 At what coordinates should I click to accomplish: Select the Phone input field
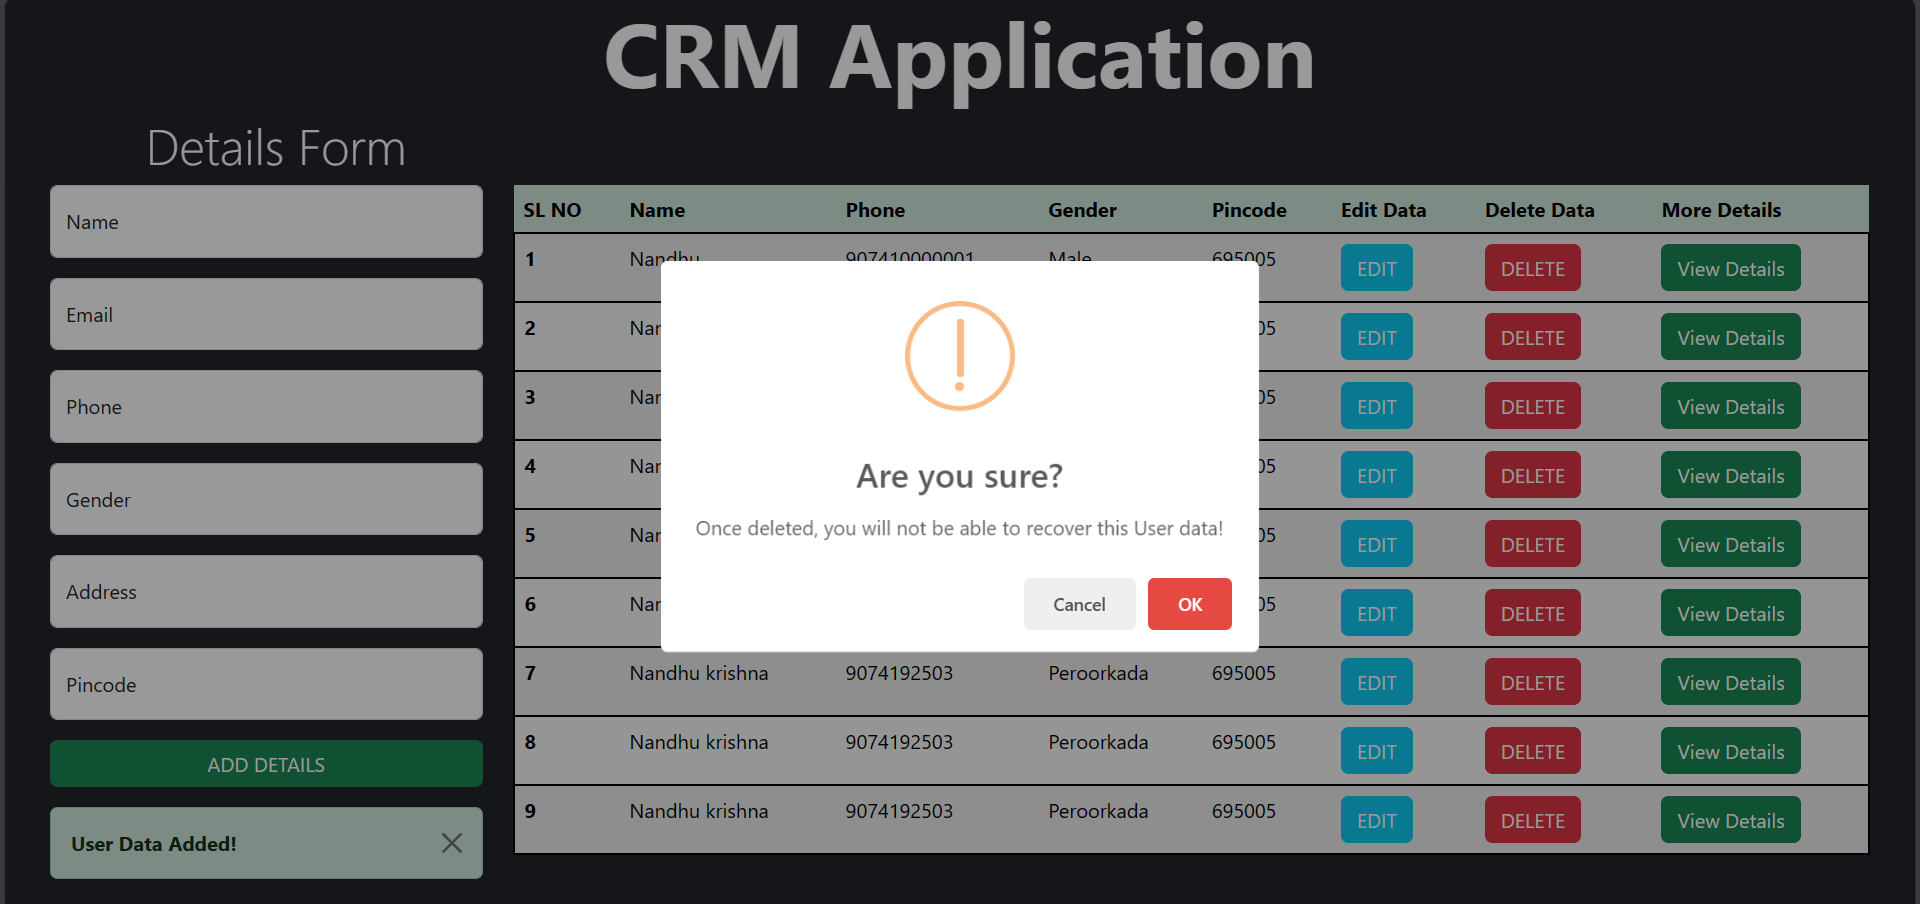coord(265,406)
